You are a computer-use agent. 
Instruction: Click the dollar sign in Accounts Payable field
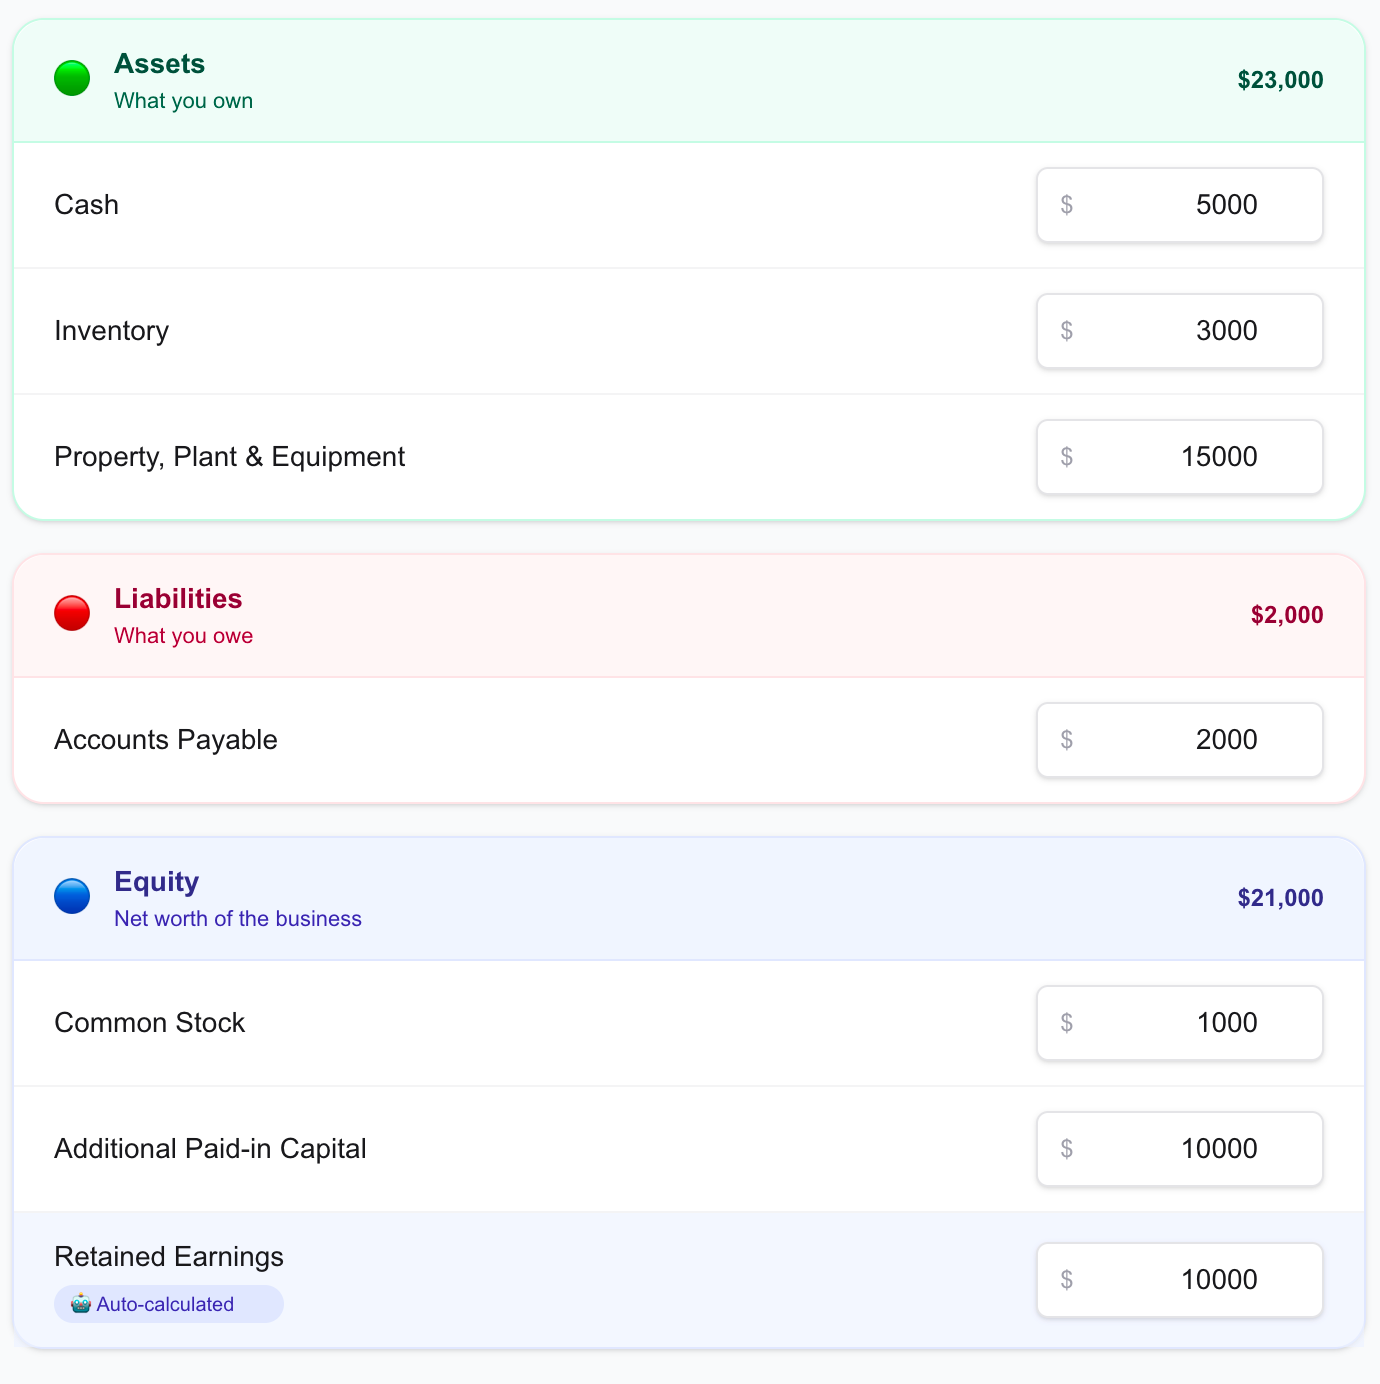(1067, 740)
